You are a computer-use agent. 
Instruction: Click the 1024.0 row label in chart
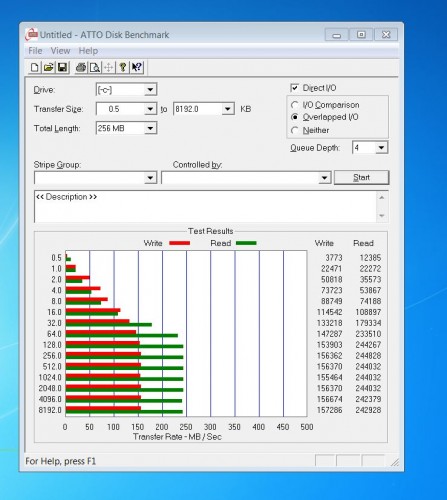(50, 377)
